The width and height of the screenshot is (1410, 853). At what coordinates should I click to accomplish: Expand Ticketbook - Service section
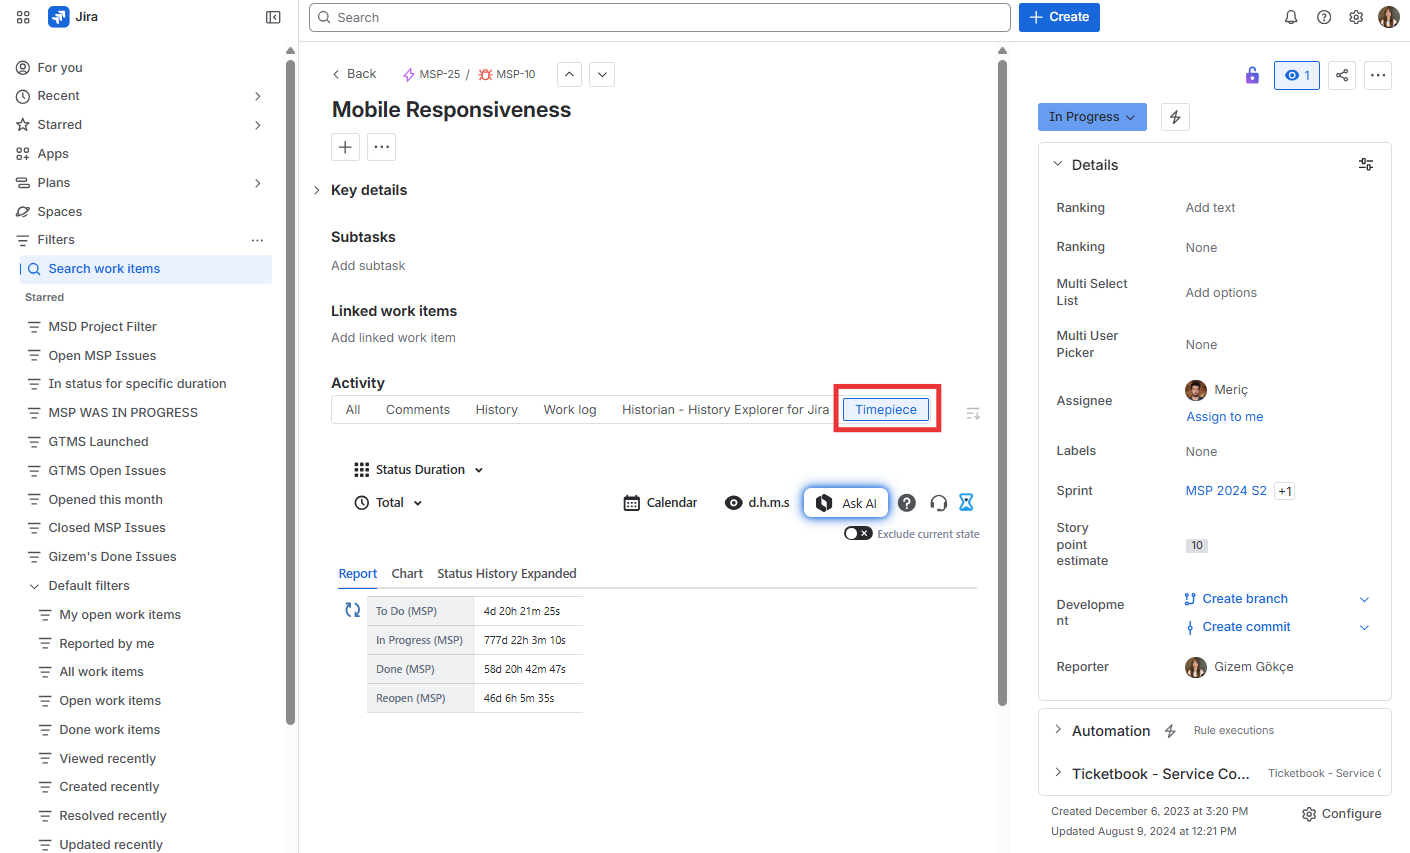[1058, 773]
